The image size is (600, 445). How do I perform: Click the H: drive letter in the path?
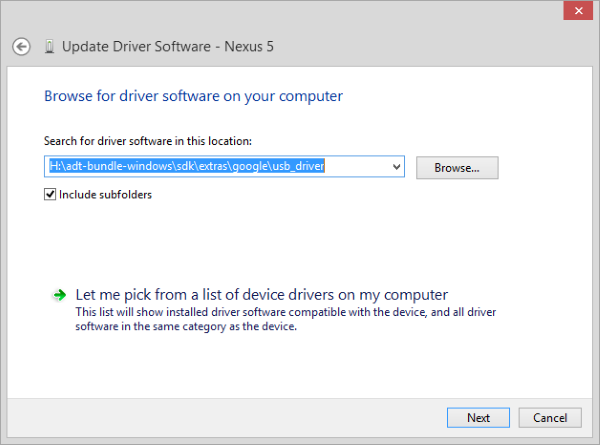click(x=55, y=166)
